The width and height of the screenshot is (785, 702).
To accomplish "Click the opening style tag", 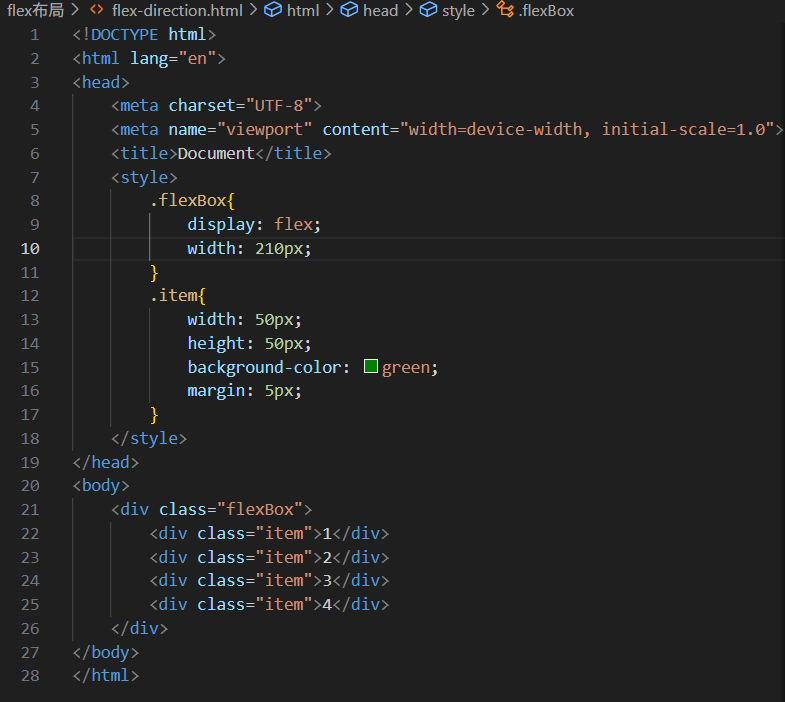I will pos(144,177).
